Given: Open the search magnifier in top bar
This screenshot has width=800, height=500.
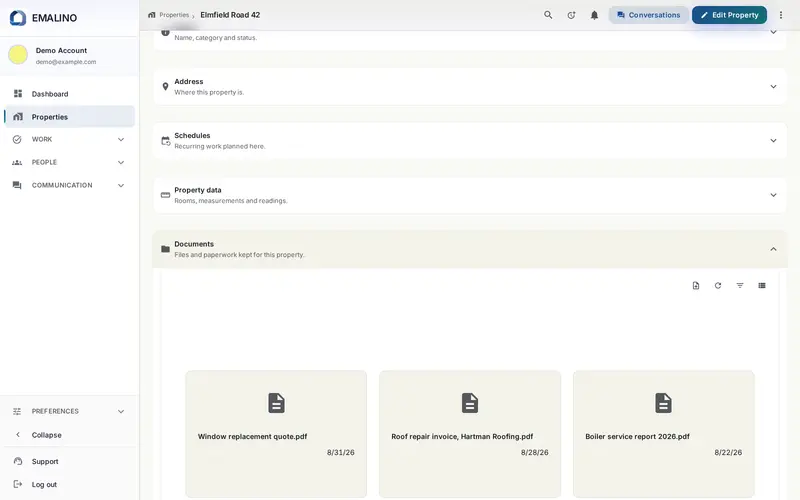Looking at the screenshot, I should (548, 15).
